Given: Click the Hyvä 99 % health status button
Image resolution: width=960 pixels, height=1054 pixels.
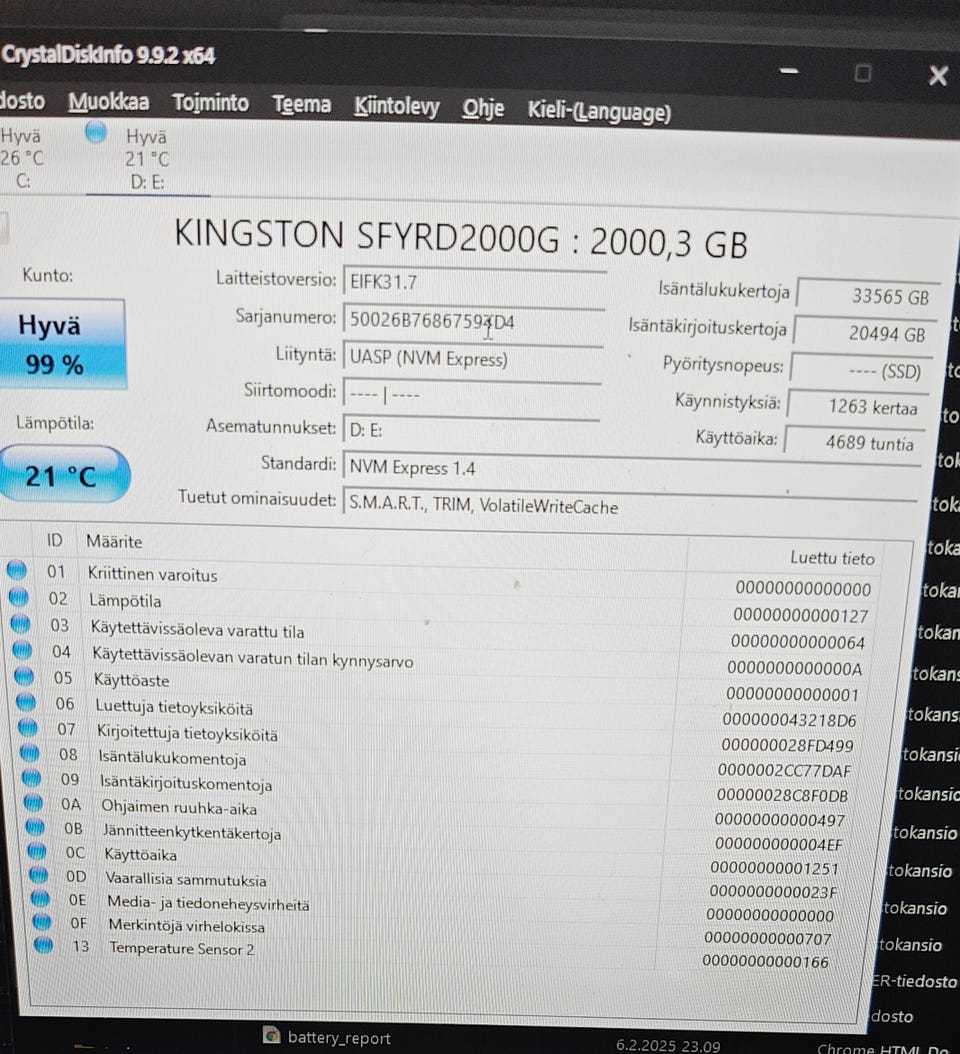Looking at the screenshot, I should pos(63,344).
